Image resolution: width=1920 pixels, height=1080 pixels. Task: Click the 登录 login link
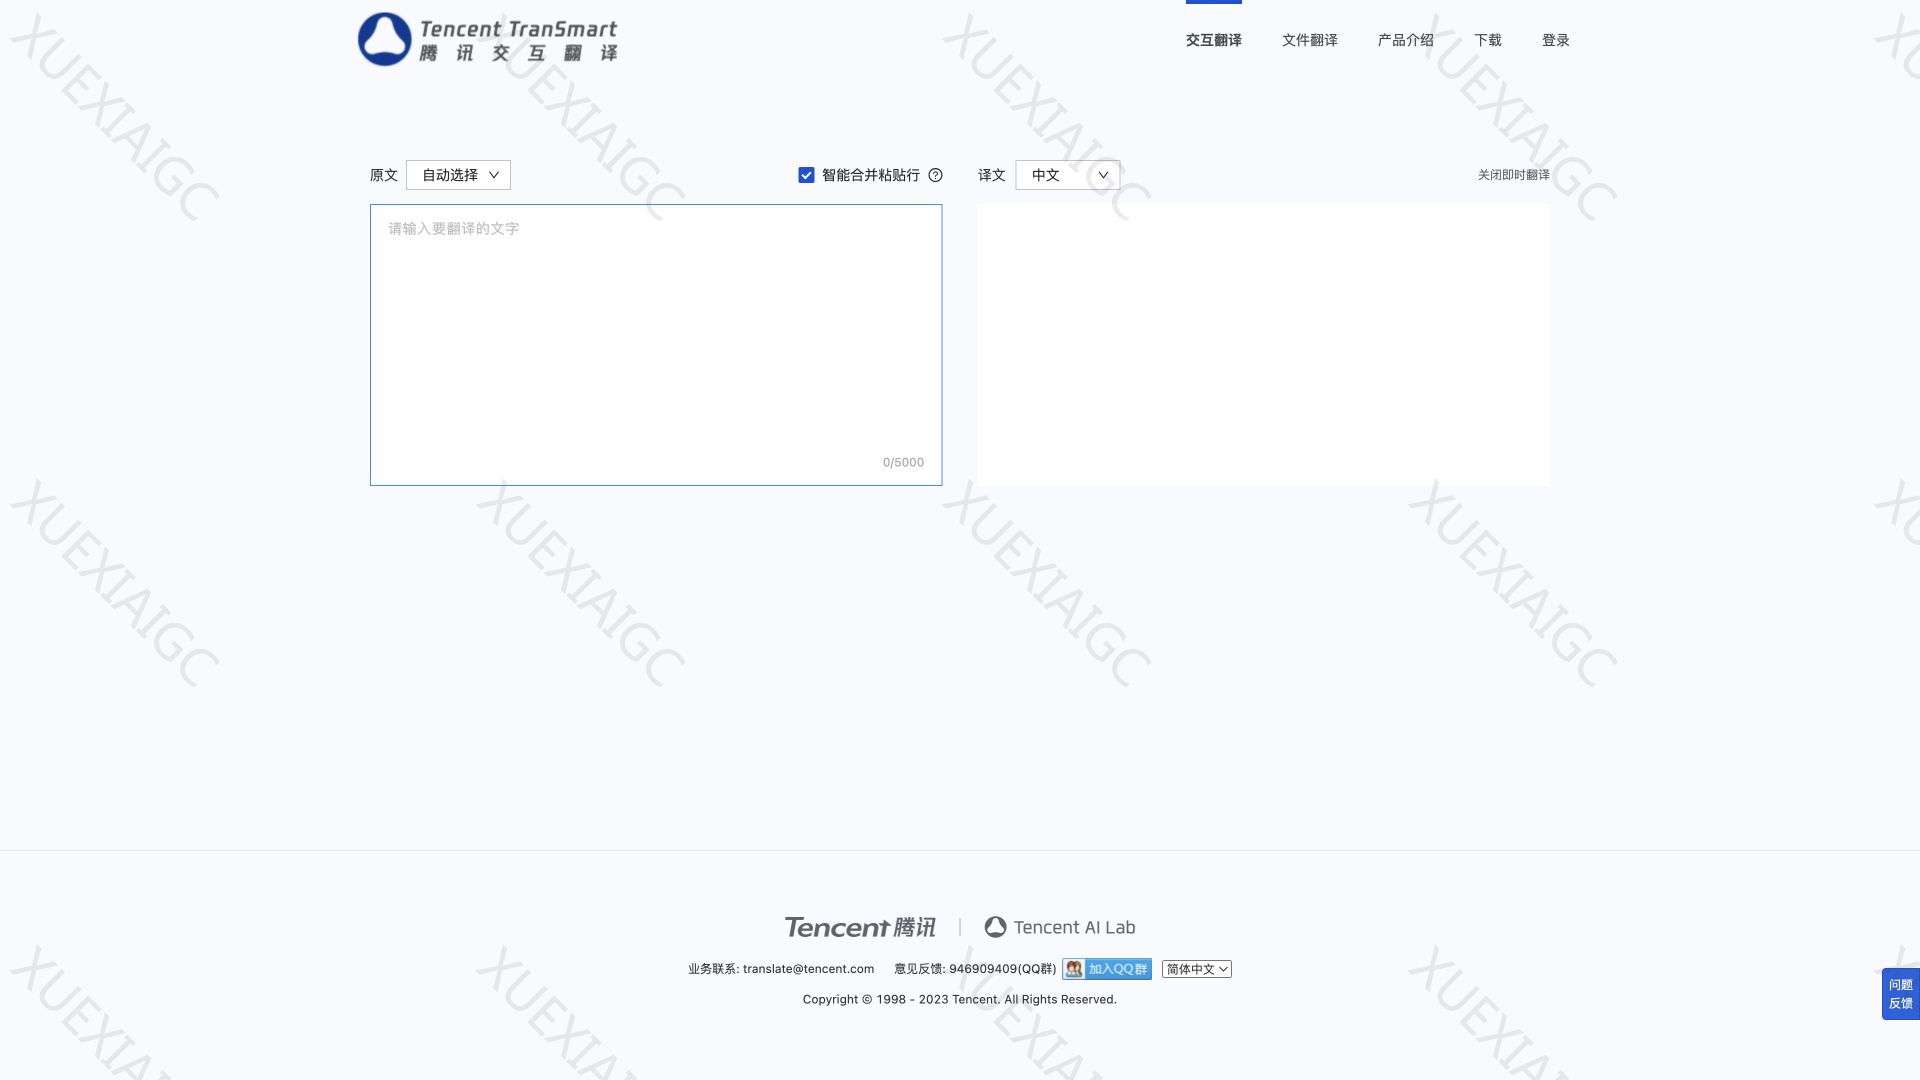(x=1555, y=40)
